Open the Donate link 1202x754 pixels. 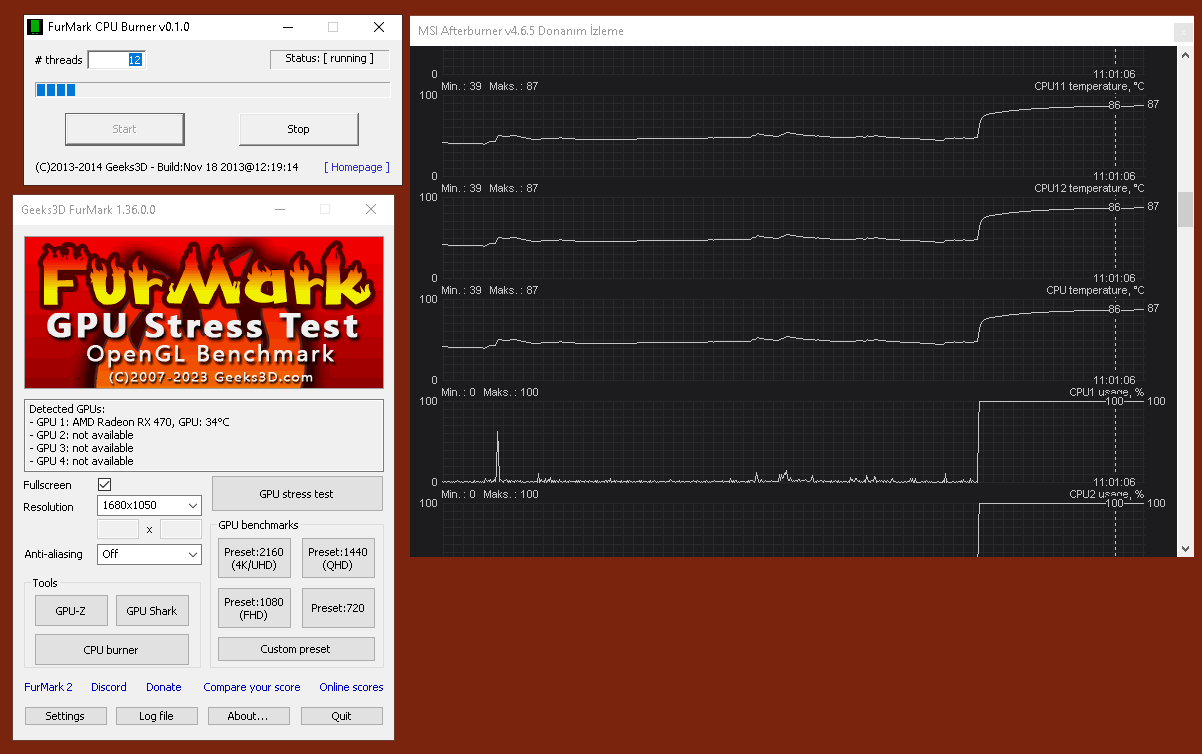(164, 687)
